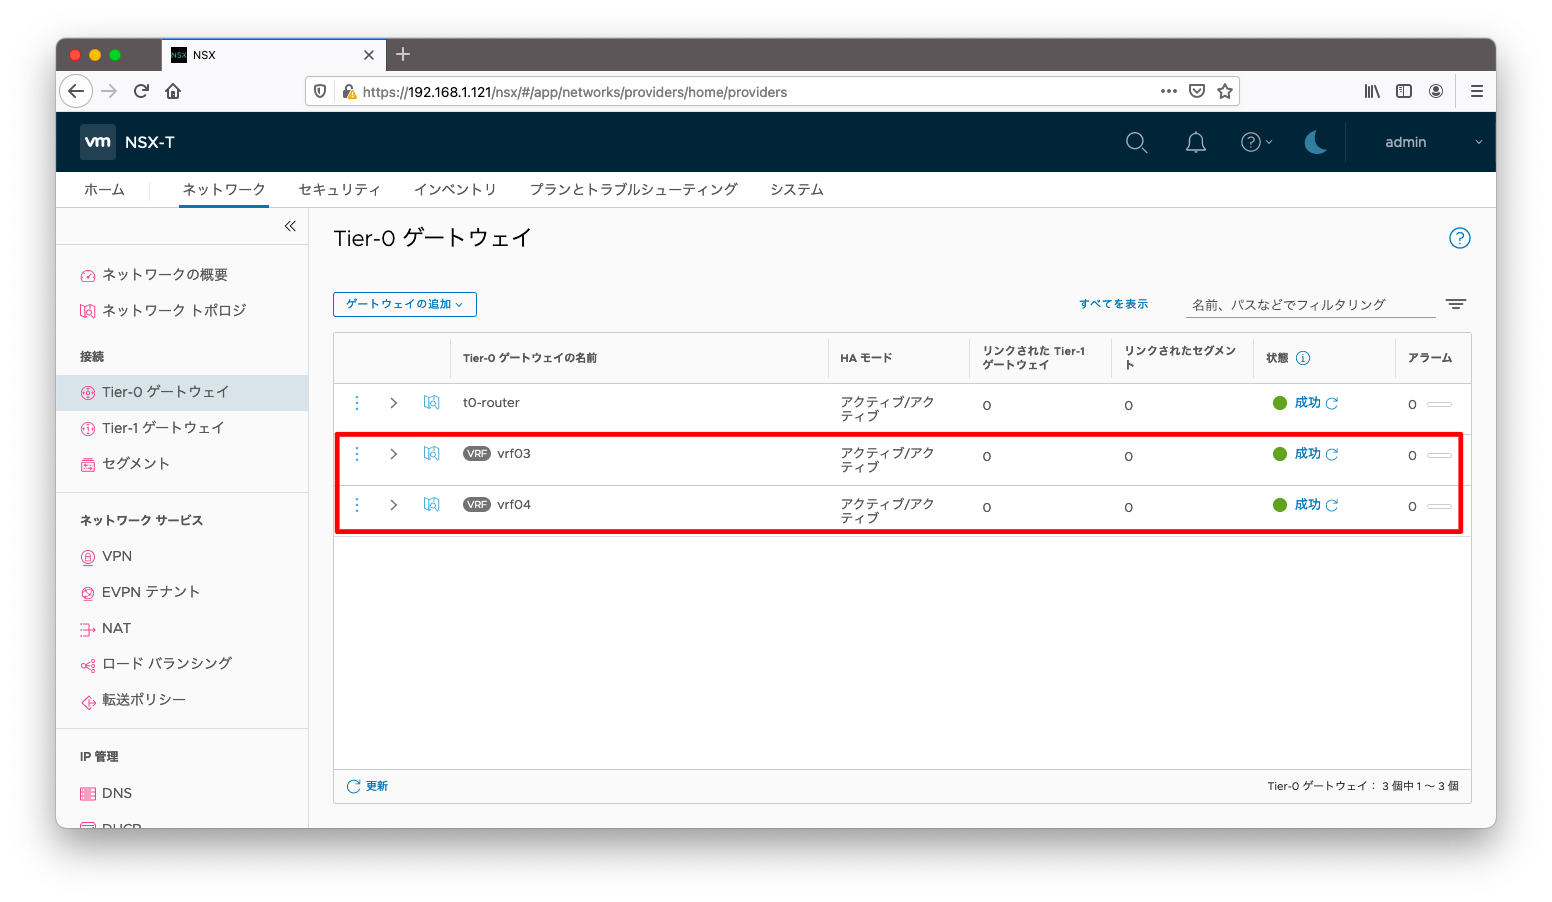The image size is (1552, 902).
Task: Click the alarm bar for vrf04
Action: click(1439, 506)
